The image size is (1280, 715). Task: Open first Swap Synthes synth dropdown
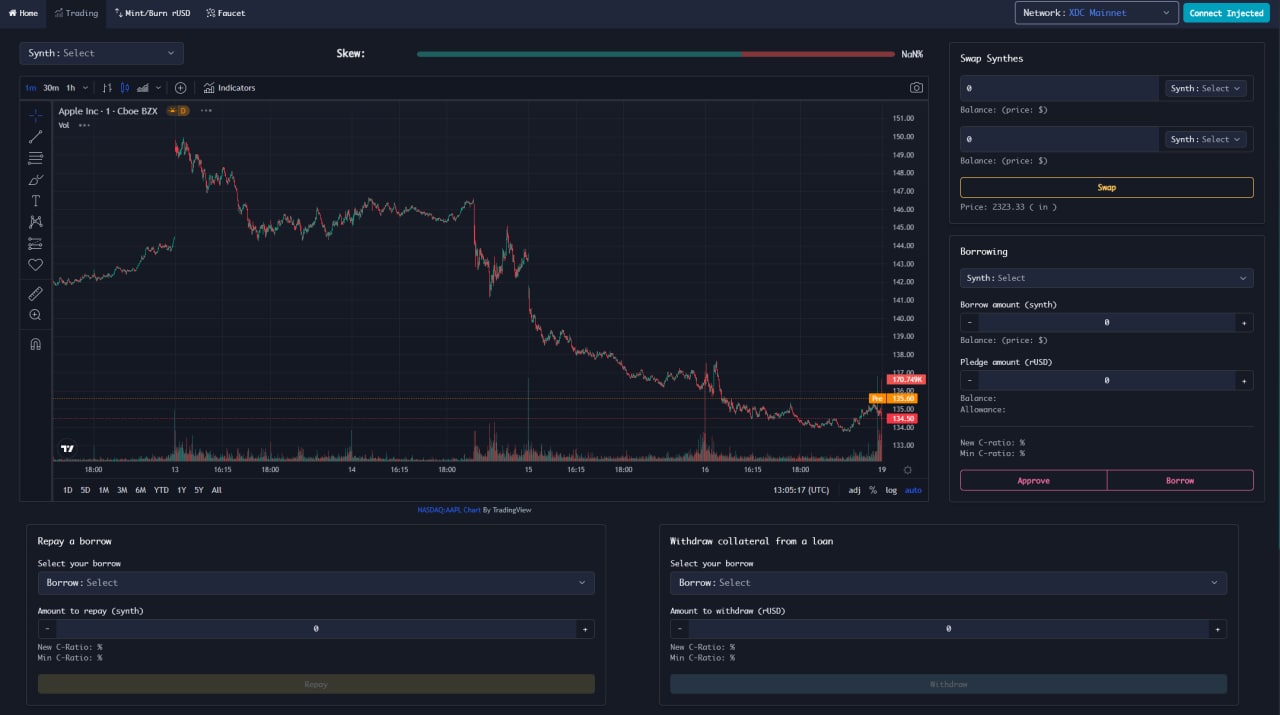1206,88
